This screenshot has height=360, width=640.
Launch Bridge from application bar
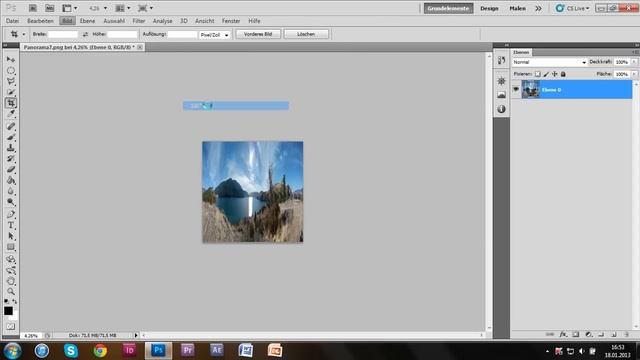coord(33,8)
